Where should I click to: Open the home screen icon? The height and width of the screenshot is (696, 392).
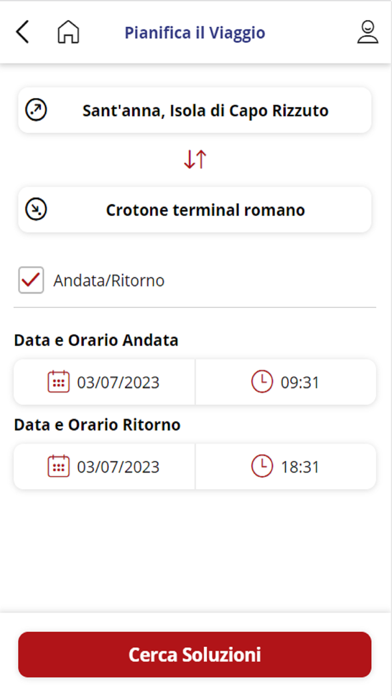tap(68, 32)
